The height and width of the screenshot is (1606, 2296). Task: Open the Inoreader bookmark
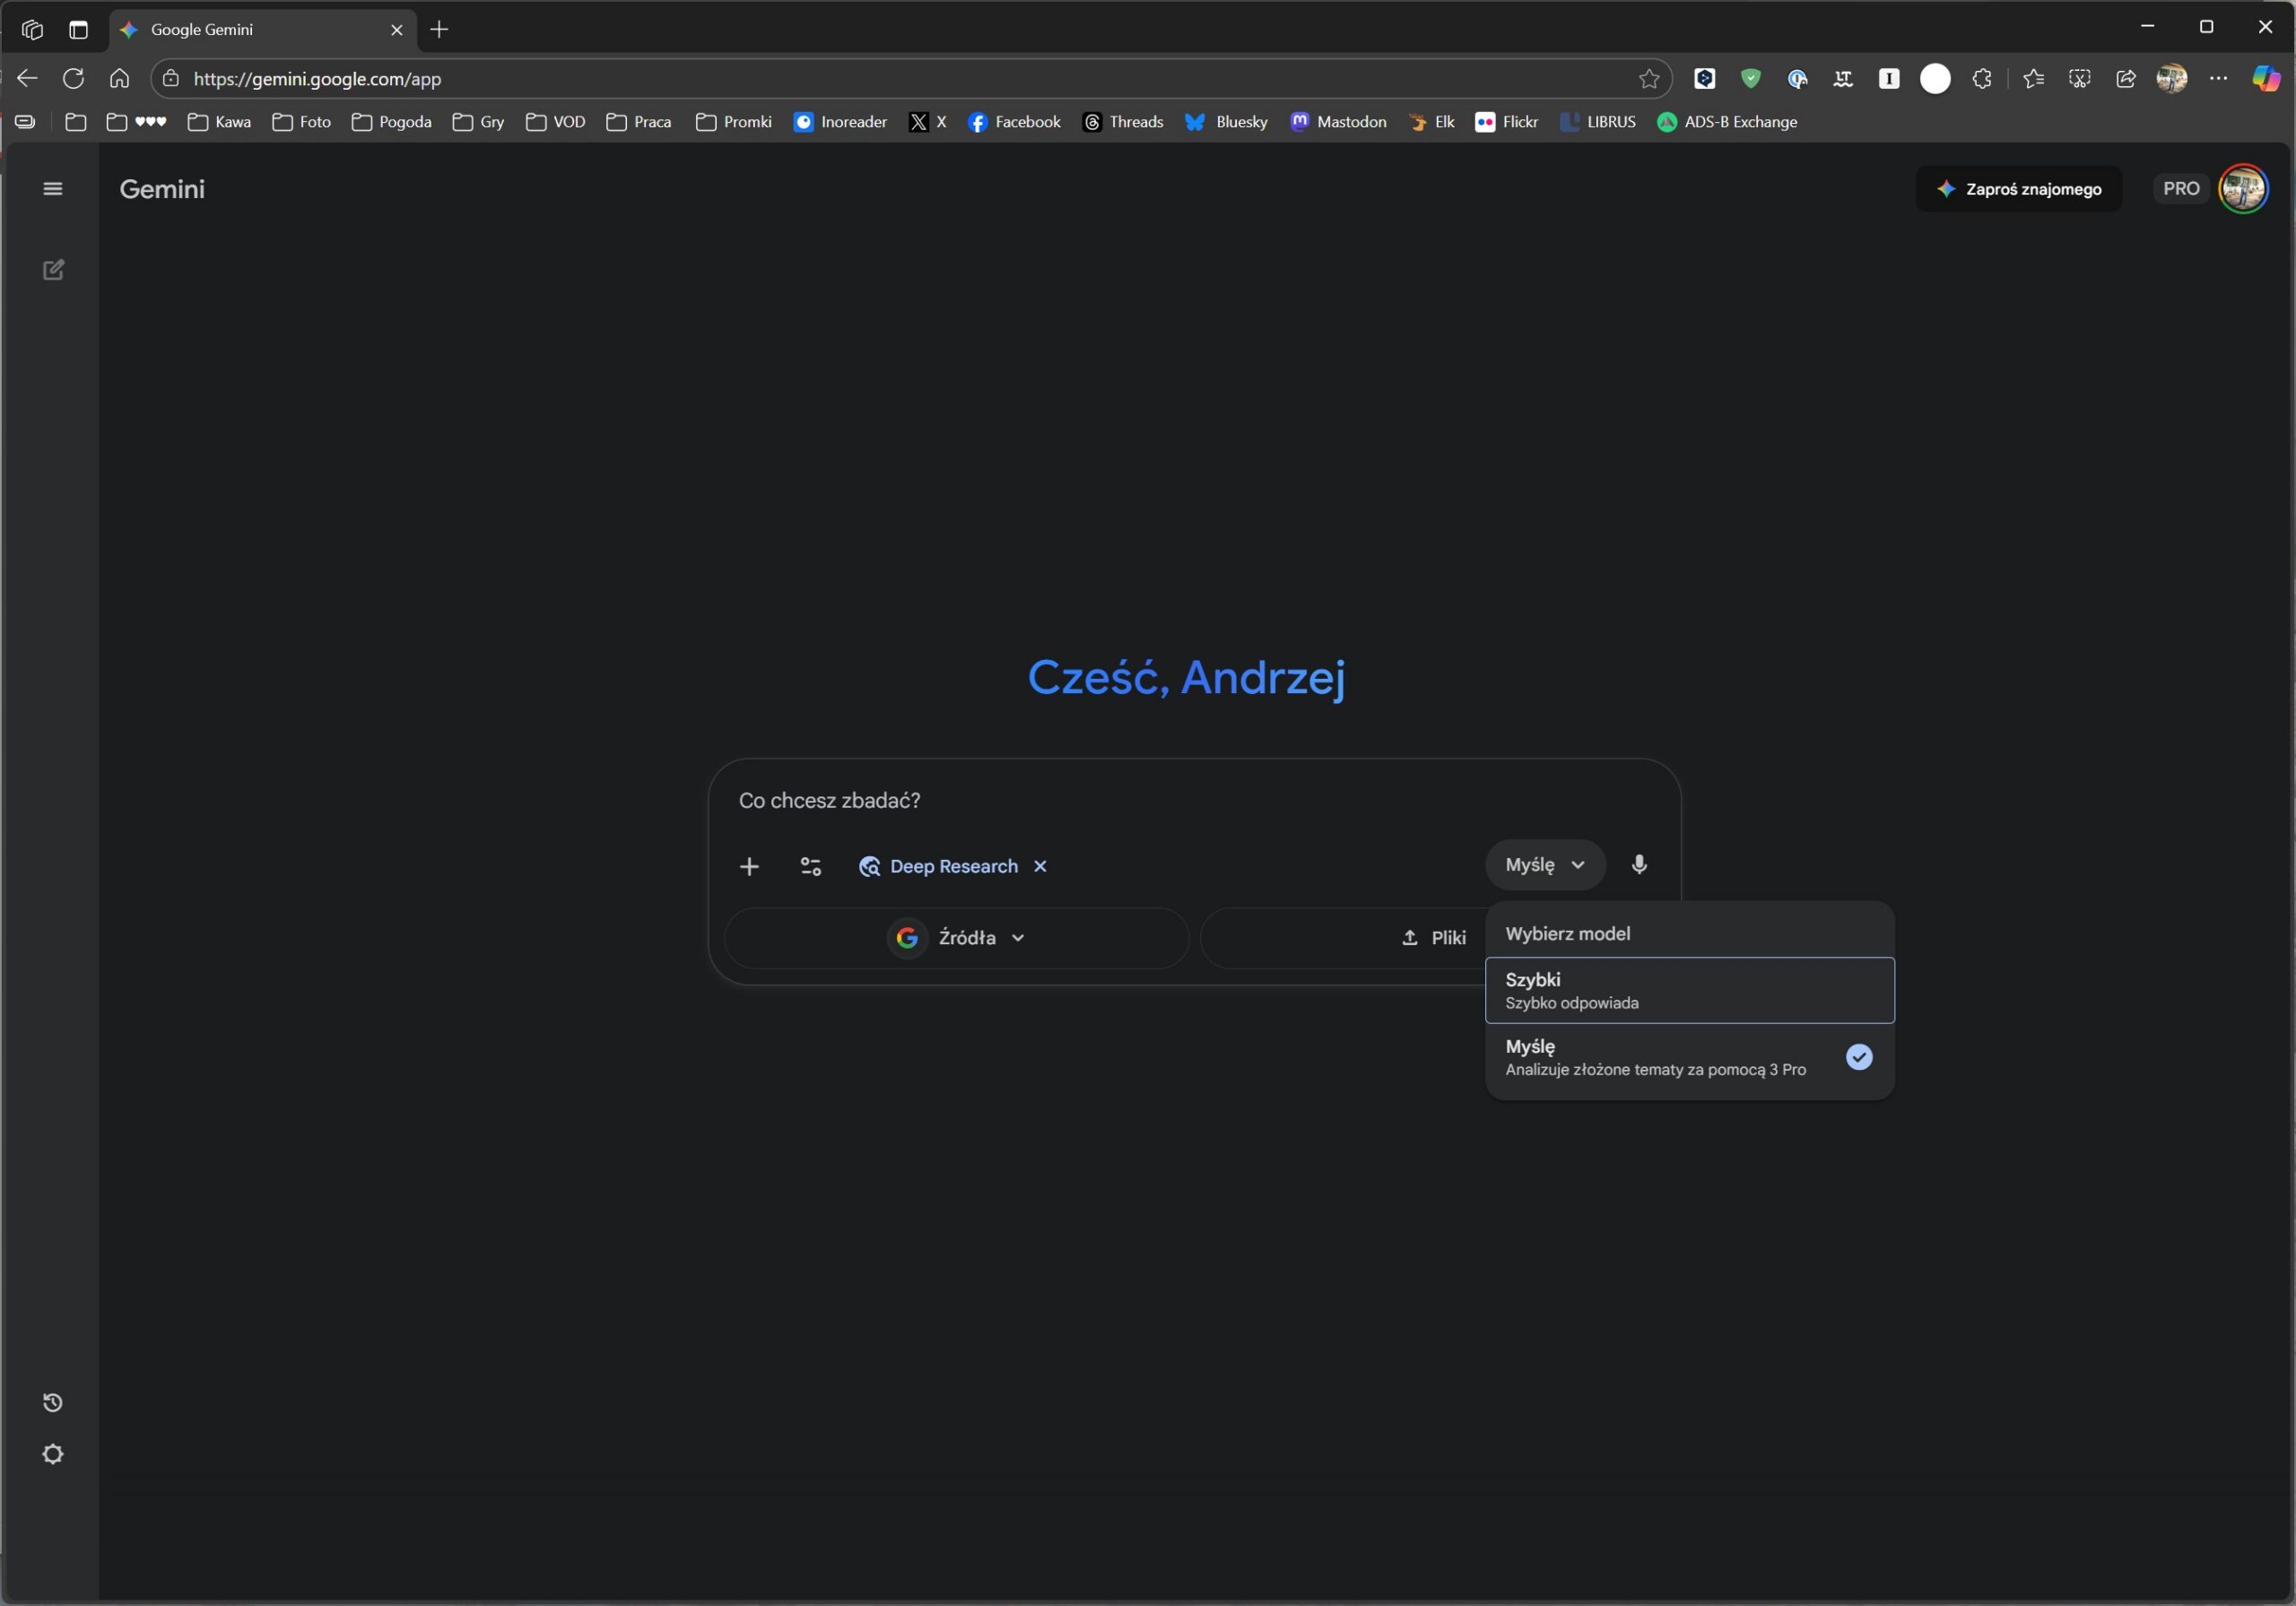[x=840, y=122]
